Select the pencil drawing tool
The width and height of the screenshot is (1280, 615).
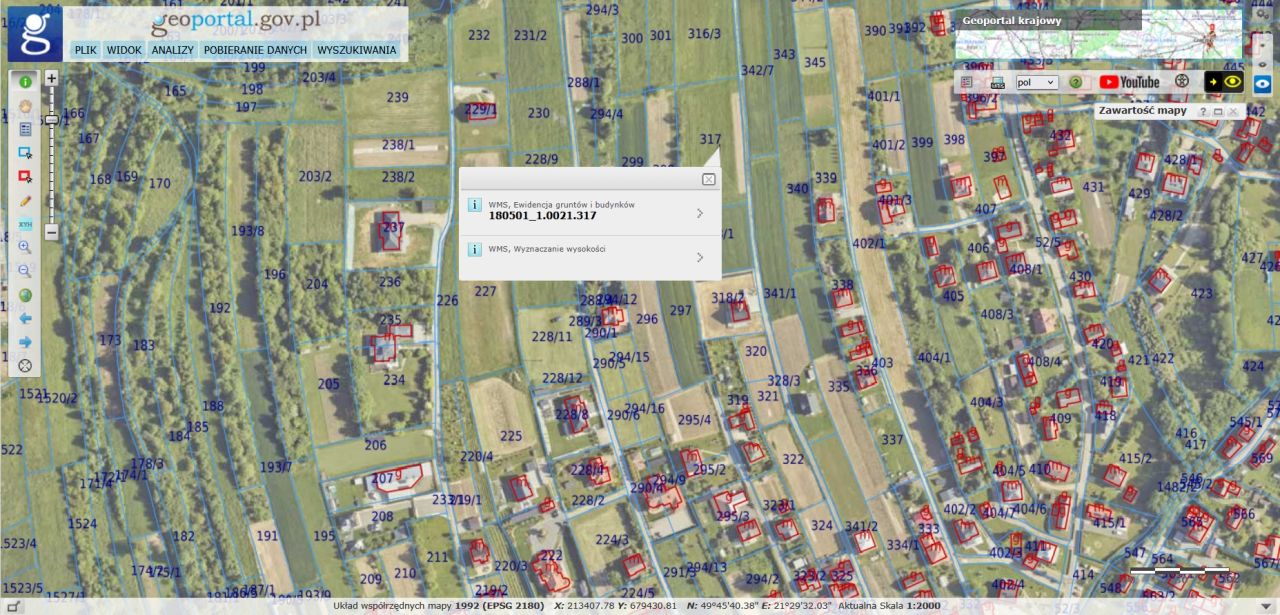click(x=25, y=200)
